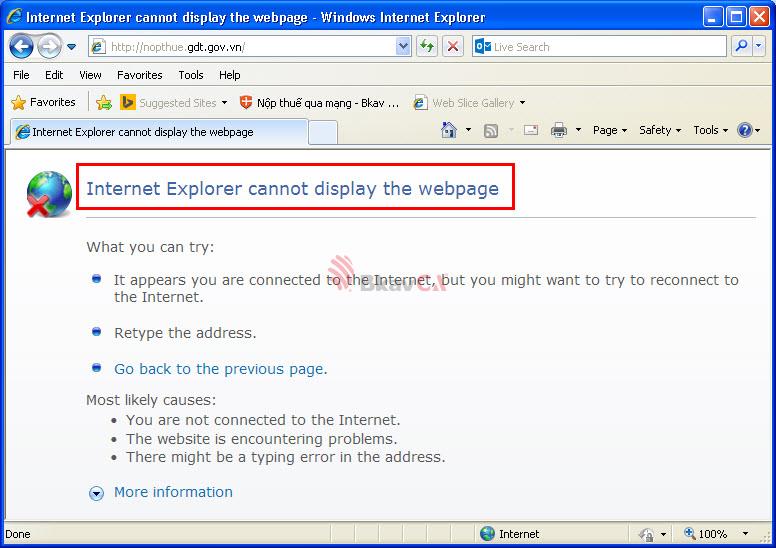This screenshot has height=548, width=776.
Task: Click the heading Internet Explorer cannot display the webpage
Action: tap(292, 188)
